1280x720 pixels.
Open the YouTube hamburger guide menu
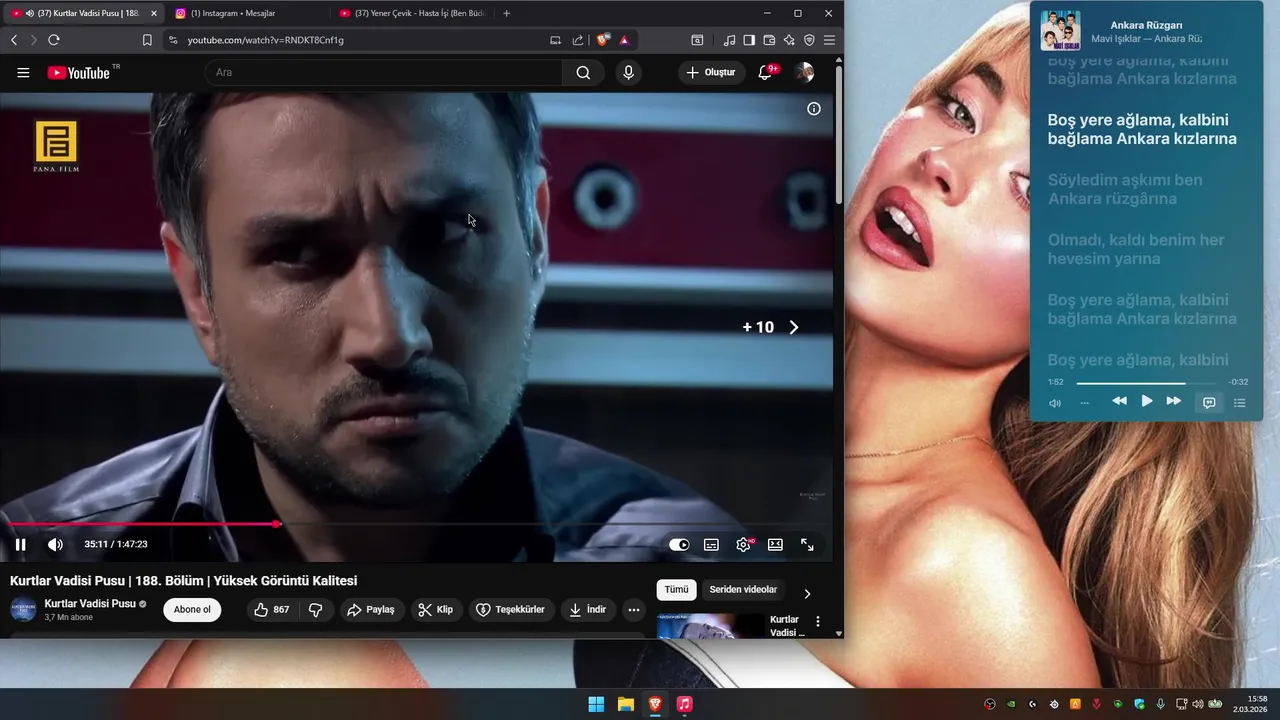coord(23,72)
